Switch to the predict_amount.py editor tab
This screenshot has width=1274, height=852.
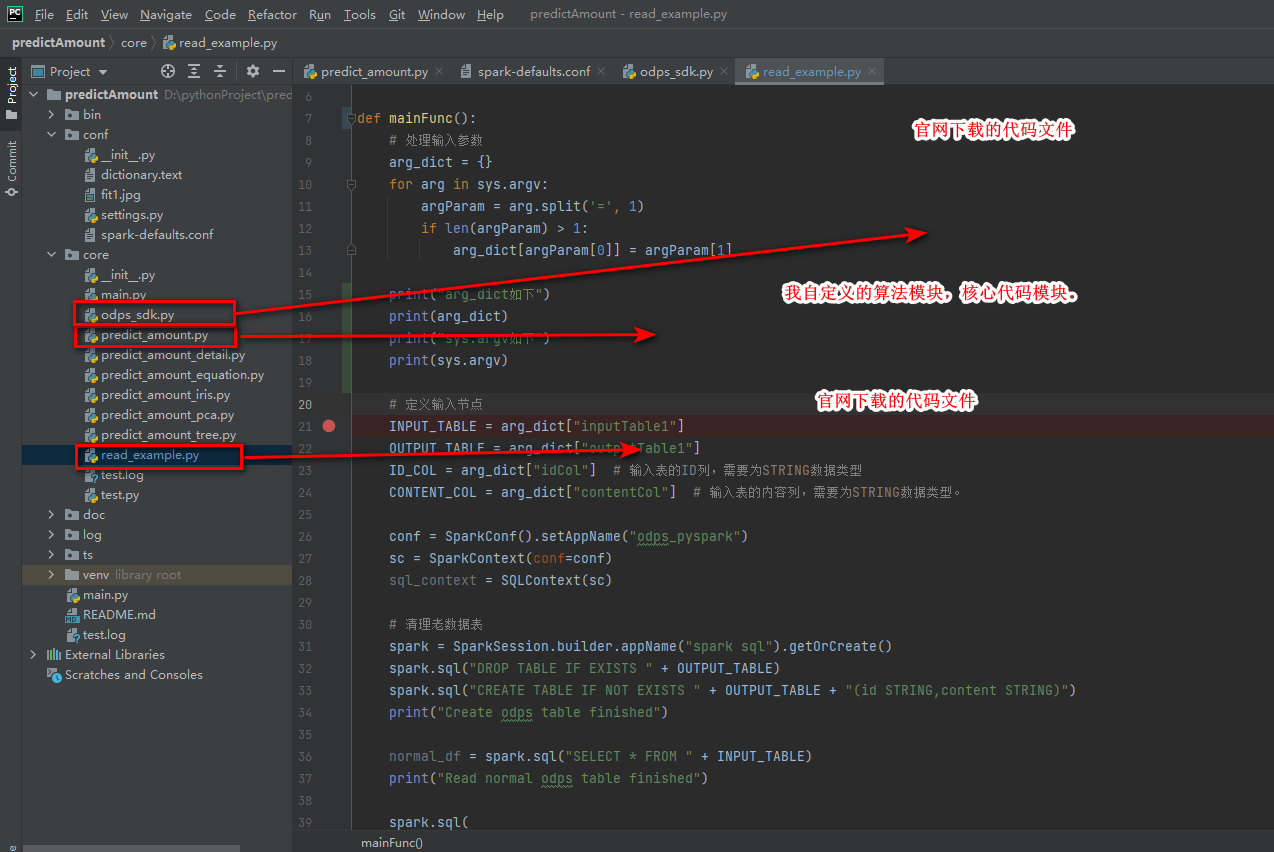coord(374,72)
